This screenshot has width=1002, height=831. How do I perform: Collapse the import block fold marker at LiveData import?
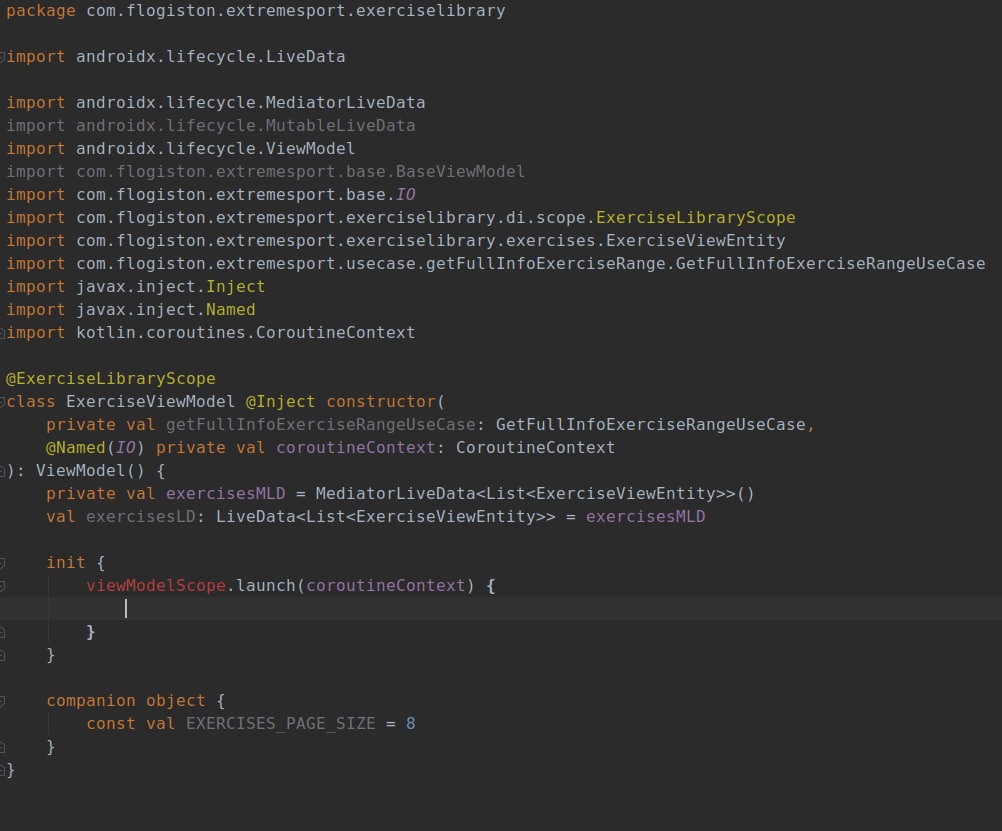point(3,57)
